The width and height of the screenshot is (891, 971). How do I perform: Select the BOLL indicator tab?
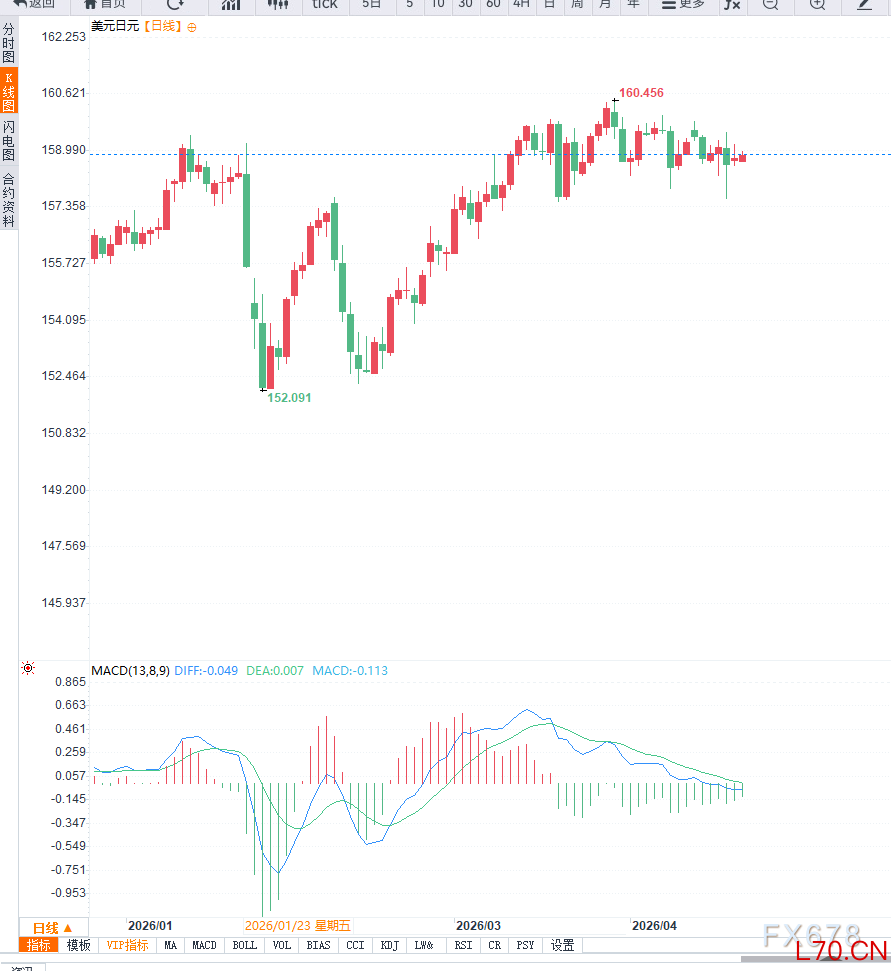click(244, 945)
